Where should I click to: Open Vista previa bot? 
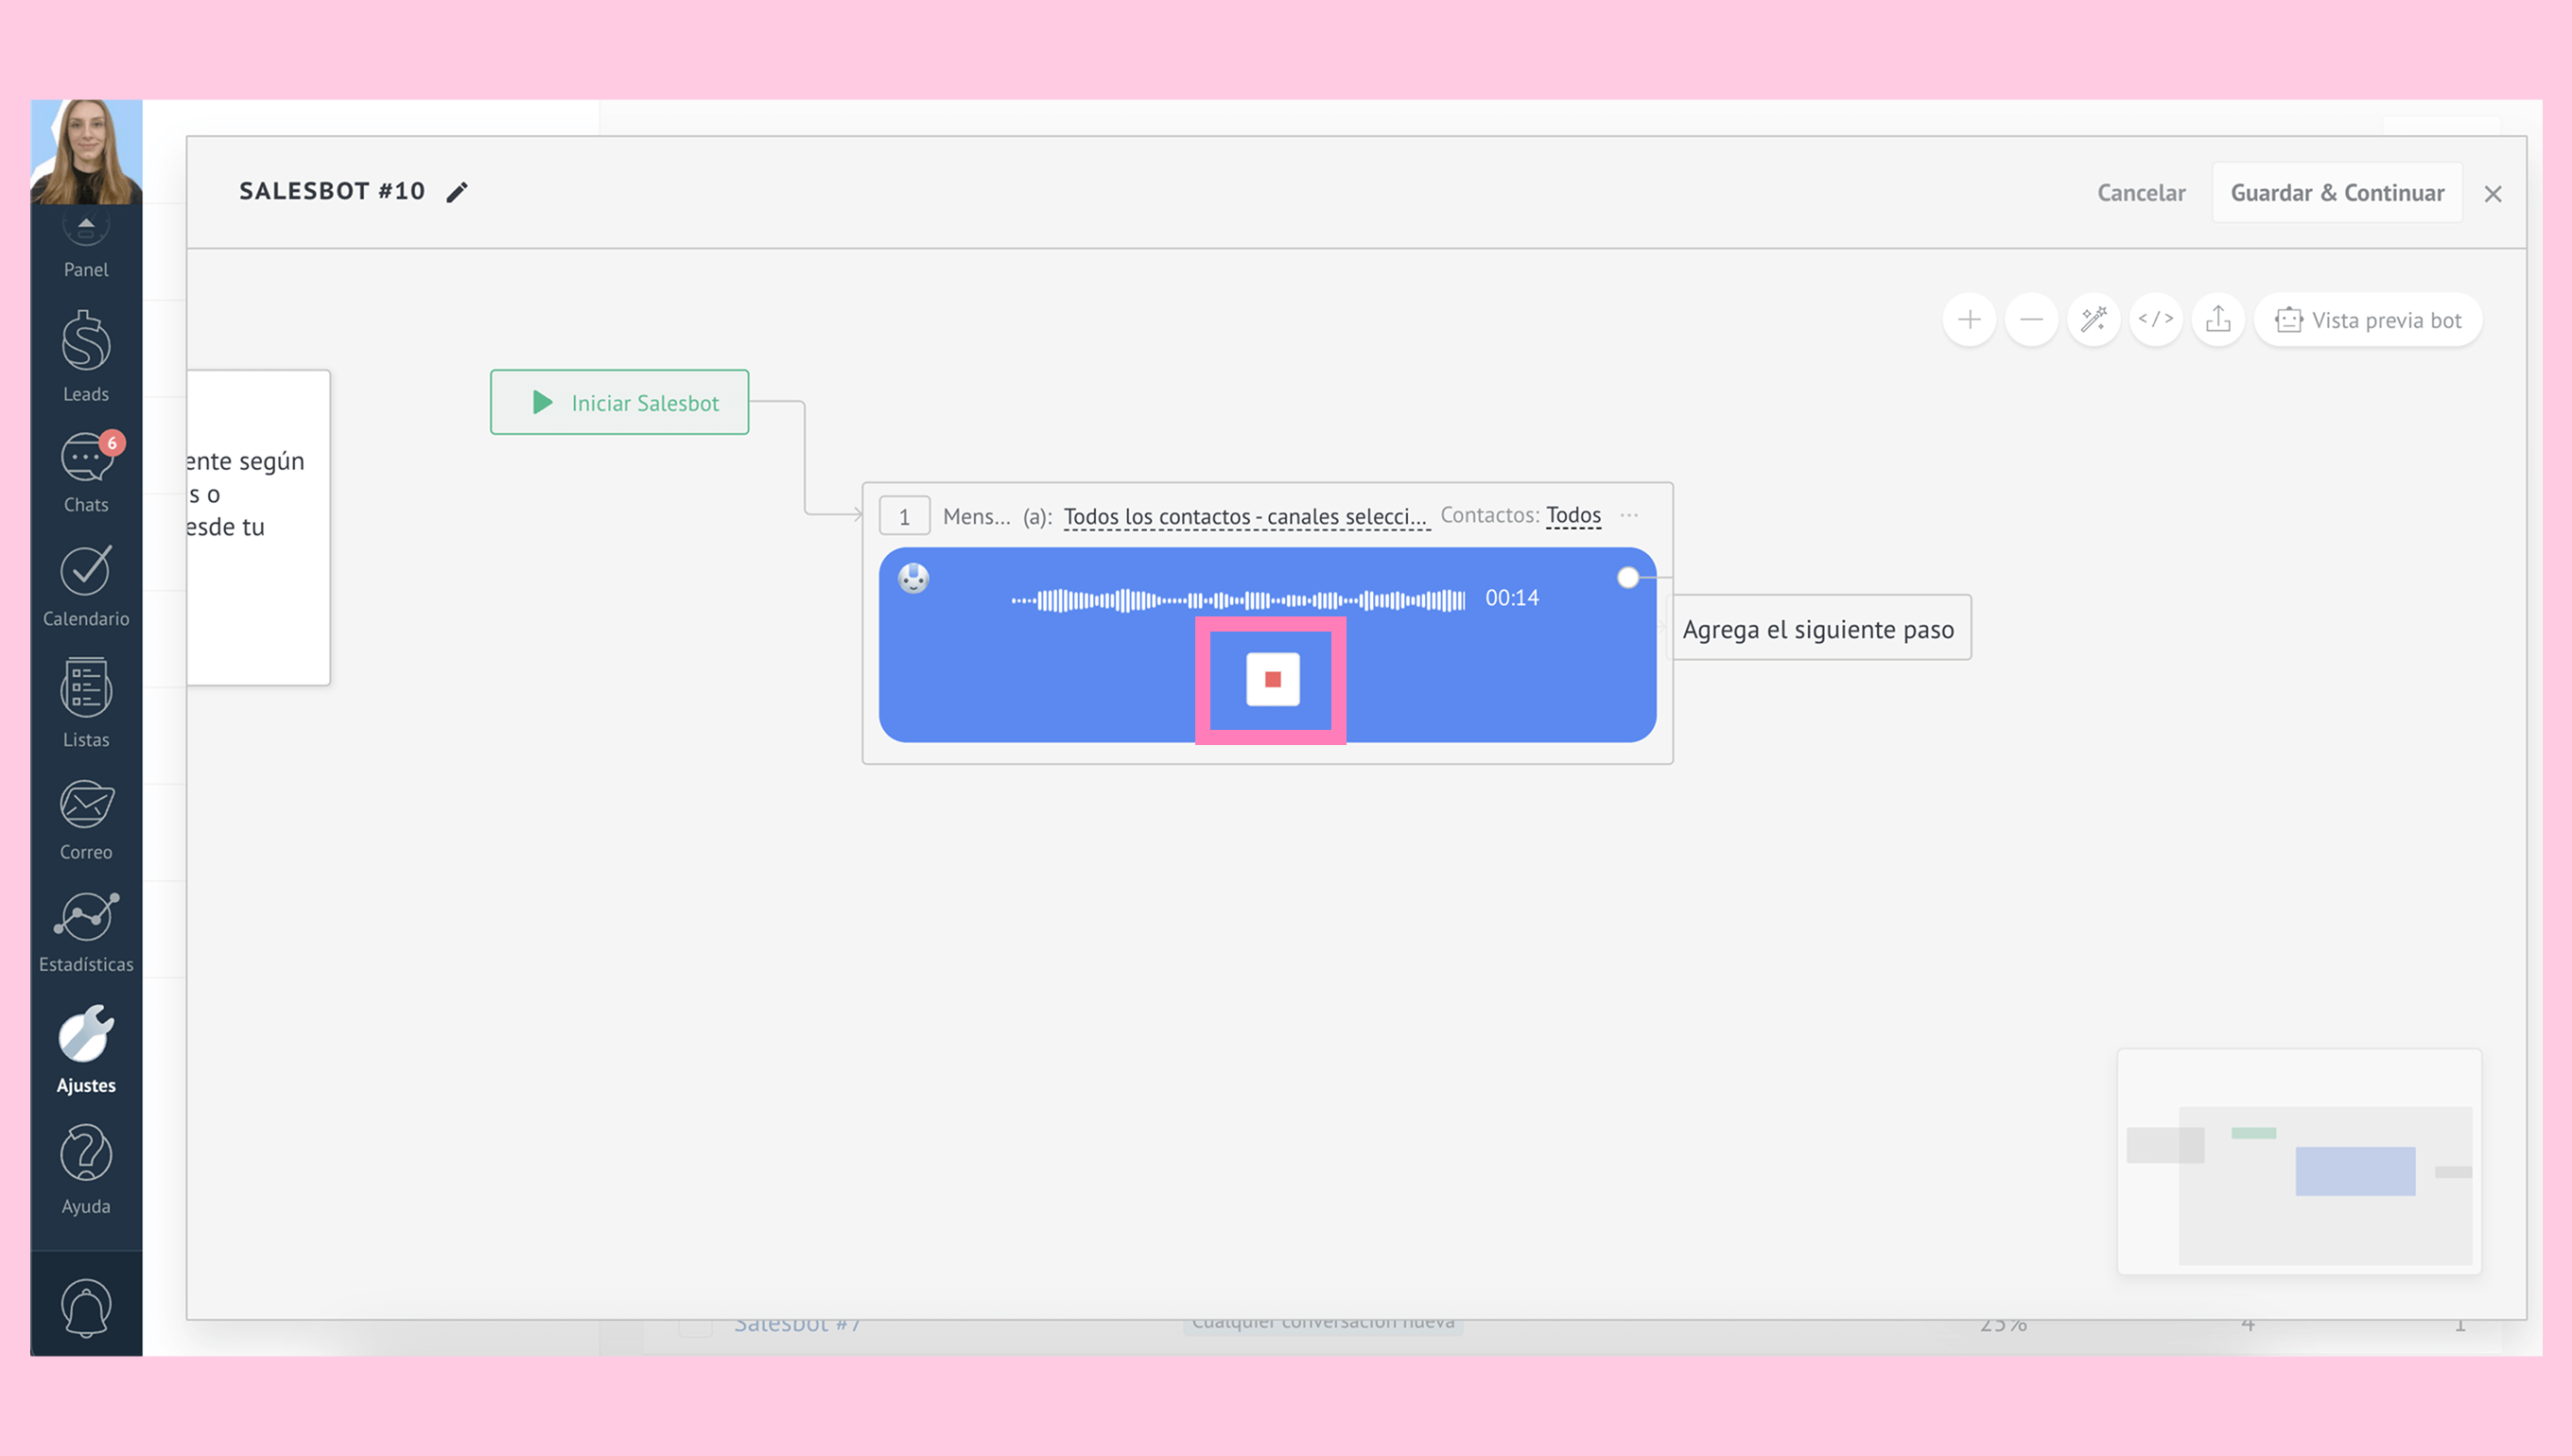tap(2367, 320)
